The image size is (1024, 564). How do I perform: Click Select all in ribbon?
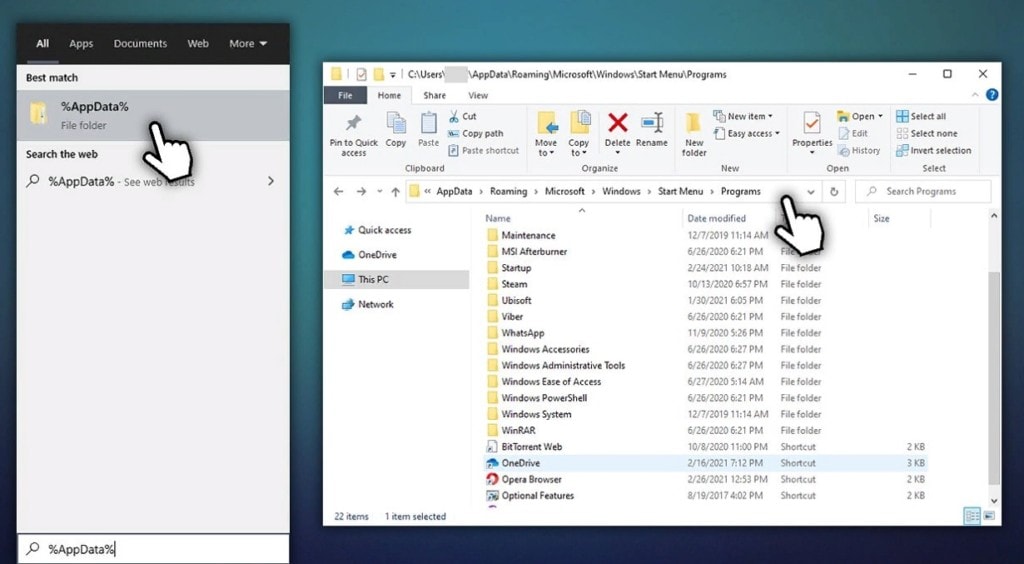[921, 116]
